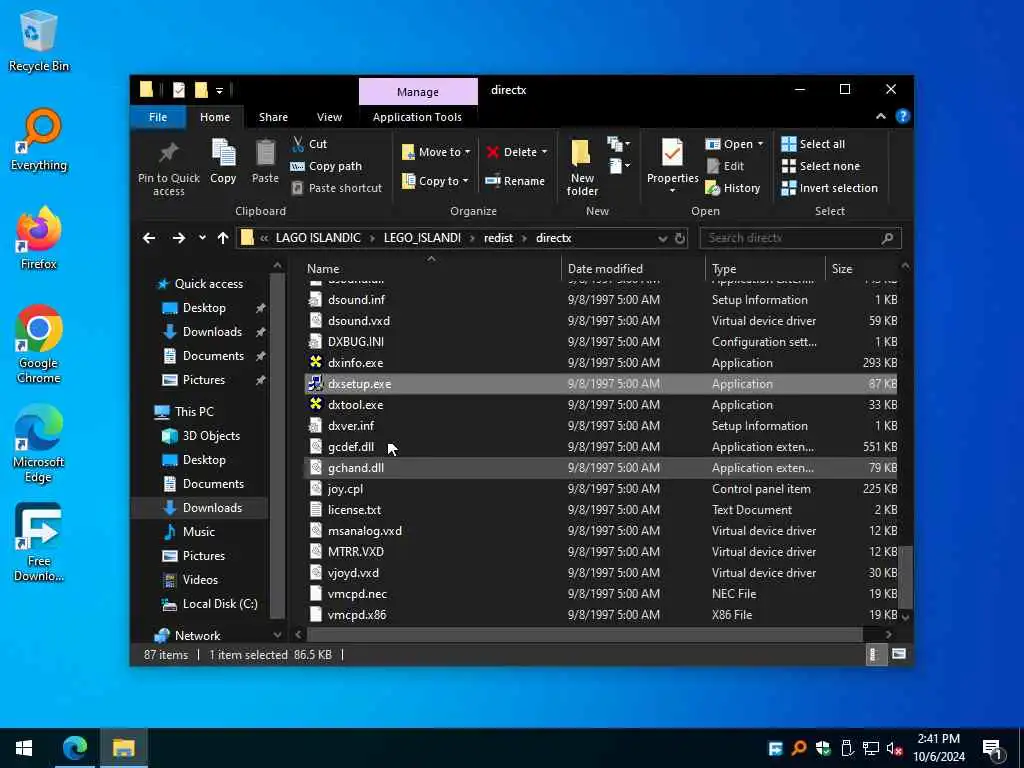Screen dimensions: 1024x768
Task: Open Recycle Bin desktop icon
Action: [x=39, y=40]
